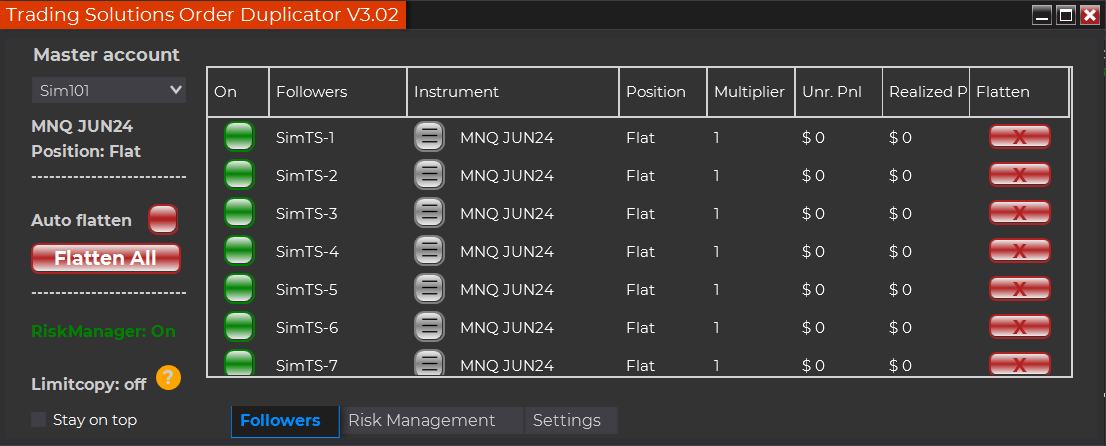Open the instrument menu icon for SimTS-5
Screen dimensions: 1106x446
coord(429,289)
